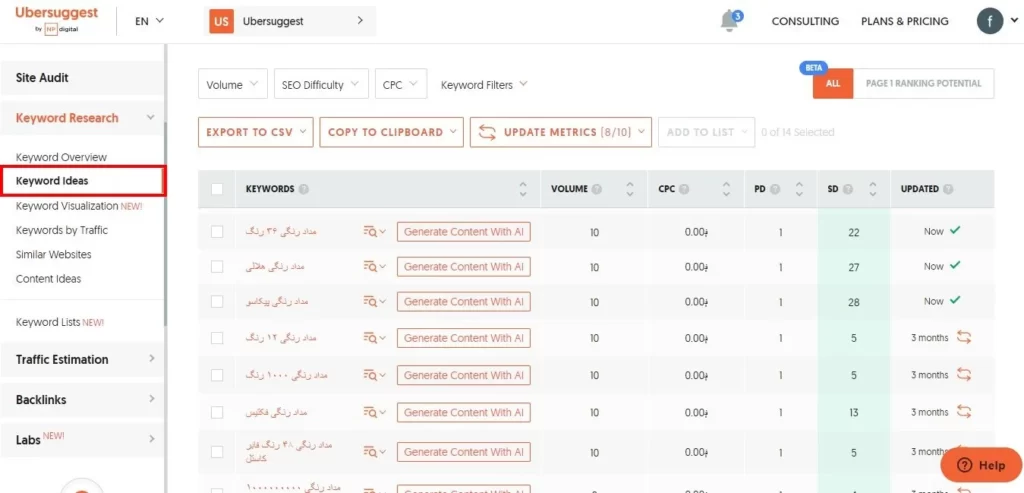Open the Add to List dropdown
Viewport: 1024px width, 493px height.
pos(707,132)
